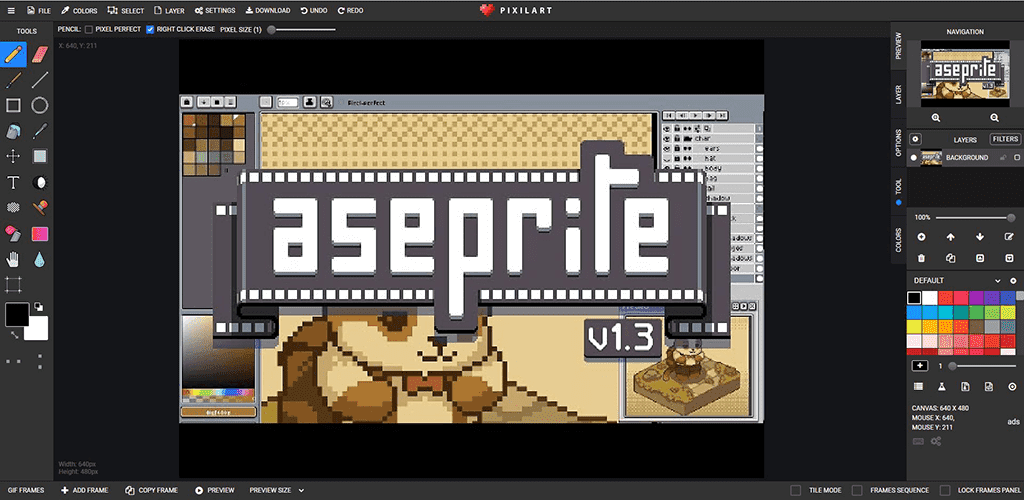1024x500 pixels.
Task: Select the black primary color swatch
Action: coord(17,315)
